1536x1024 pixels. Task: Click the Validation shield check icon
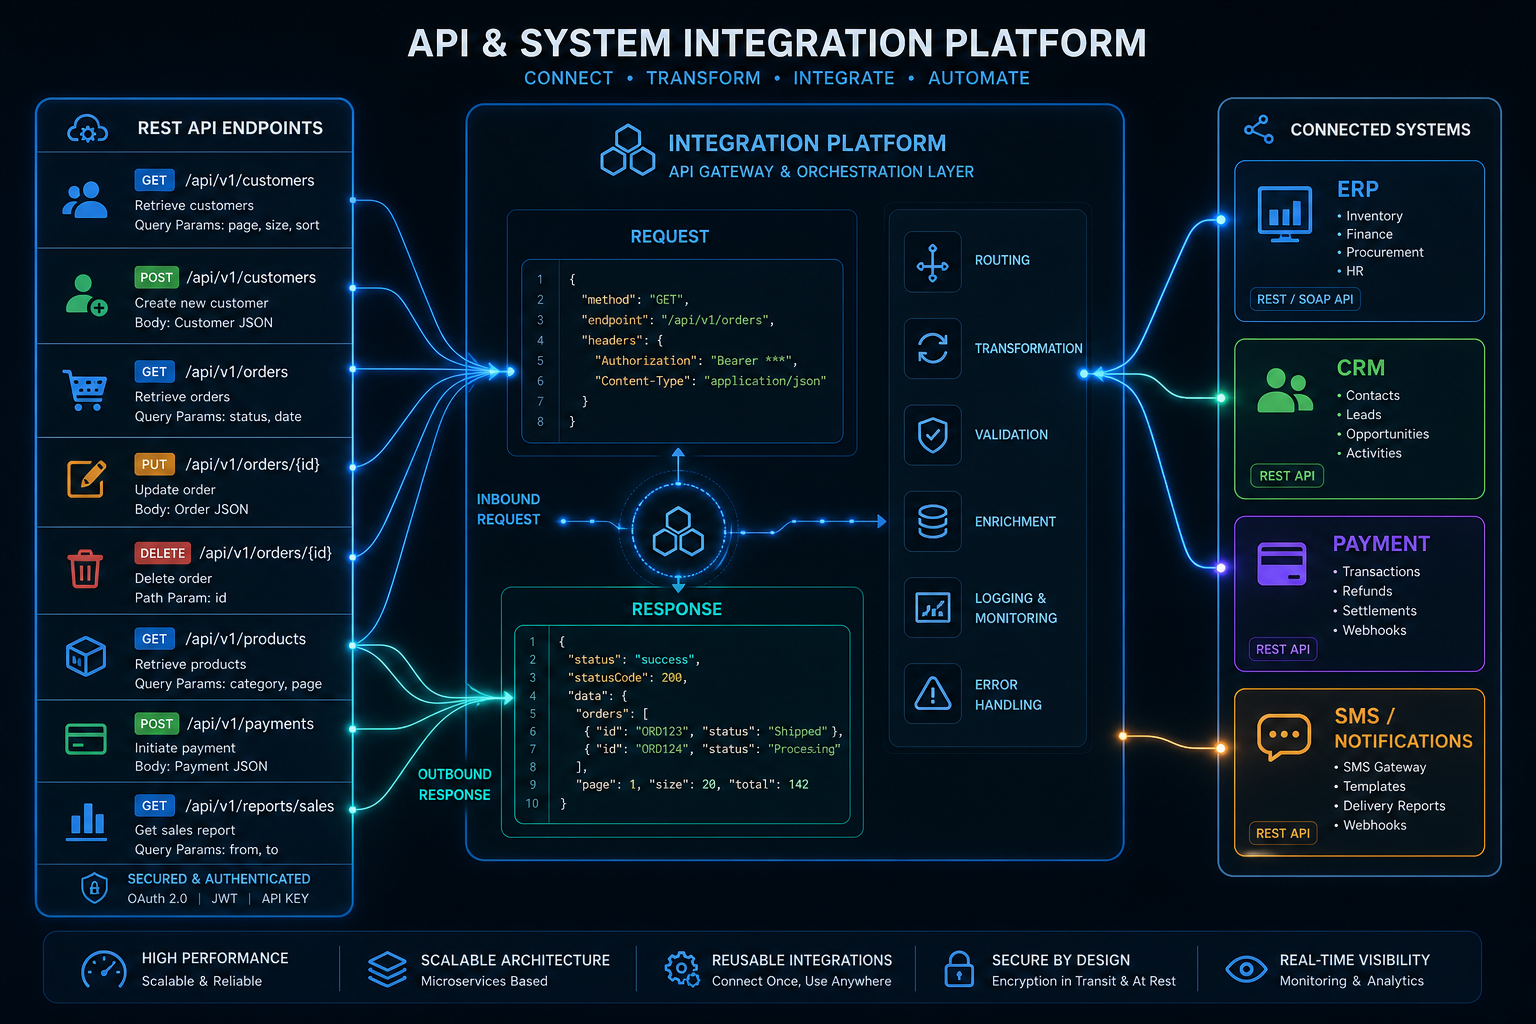932,435
